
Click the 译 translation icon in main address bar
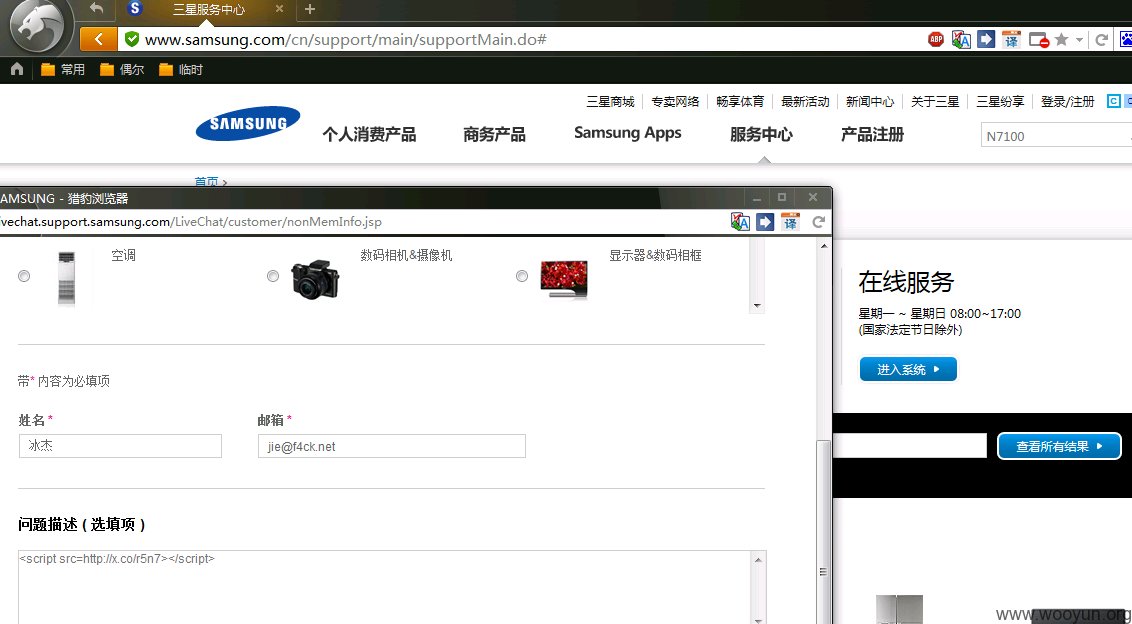pyautogui.click(x=1011, y=40)
